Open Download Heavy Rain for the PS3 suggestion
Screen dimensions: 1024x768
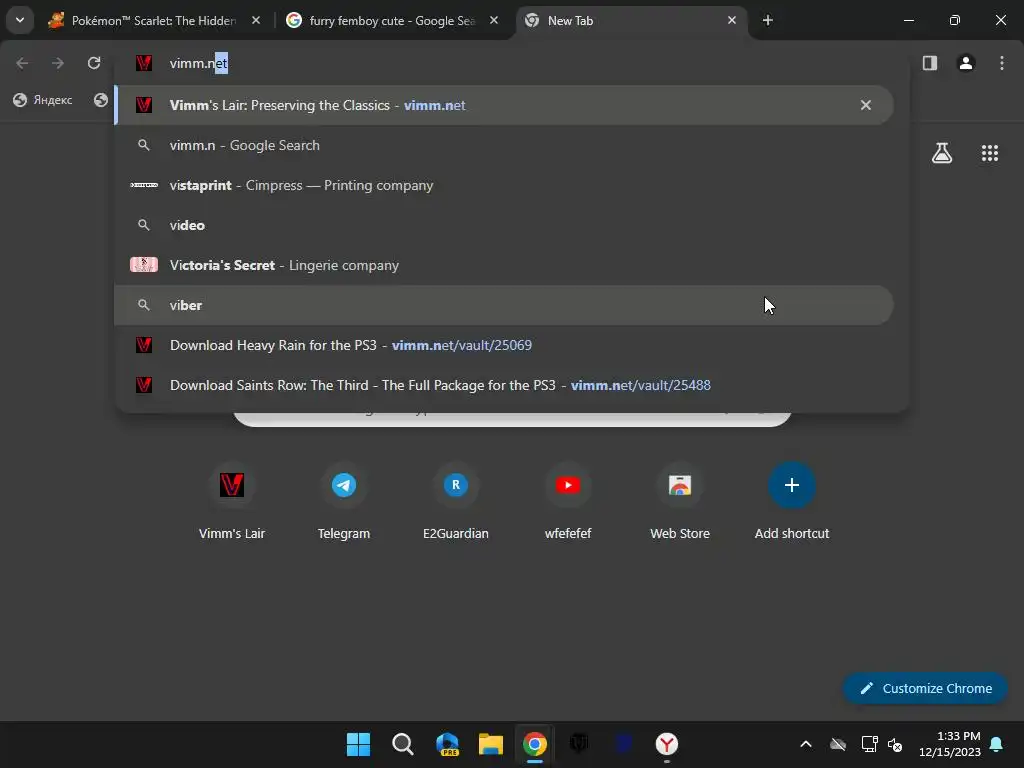(x=504, y=345)
